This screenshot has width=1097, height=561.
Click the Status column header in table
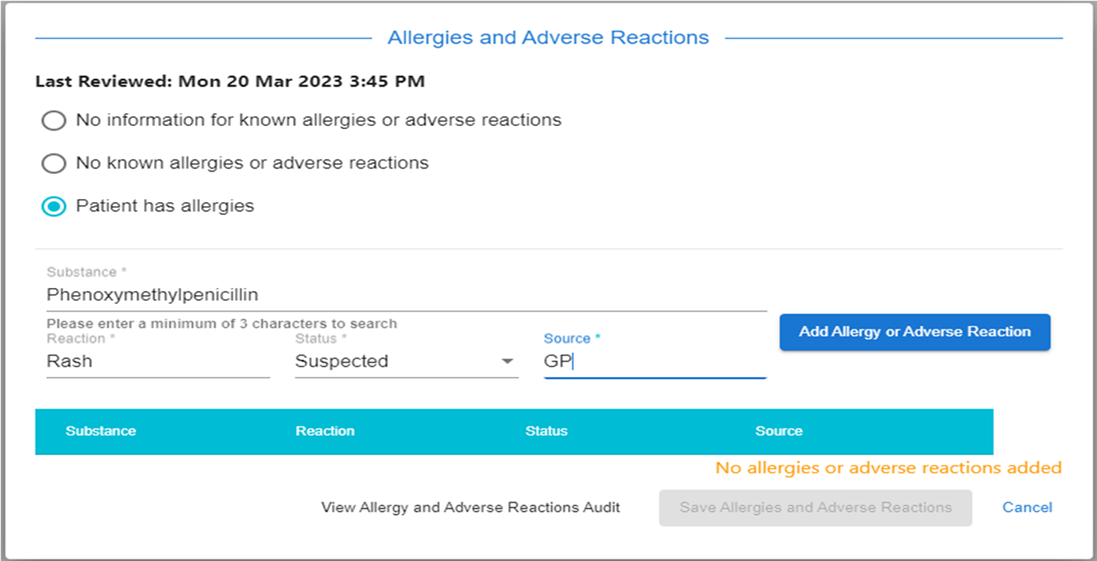[x=546, y=431]
